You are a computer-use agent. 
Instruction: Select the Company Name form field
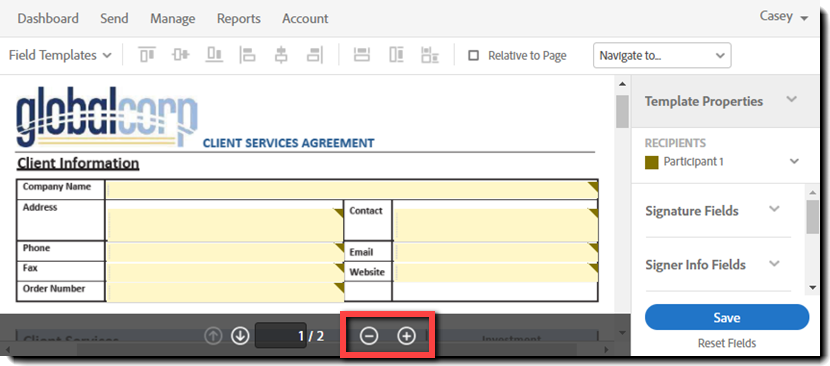point(352,190)
